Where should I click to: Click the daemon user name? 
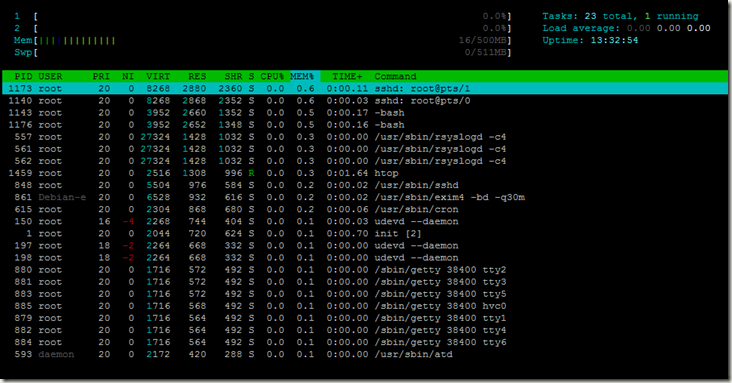(x=56, y=355)
